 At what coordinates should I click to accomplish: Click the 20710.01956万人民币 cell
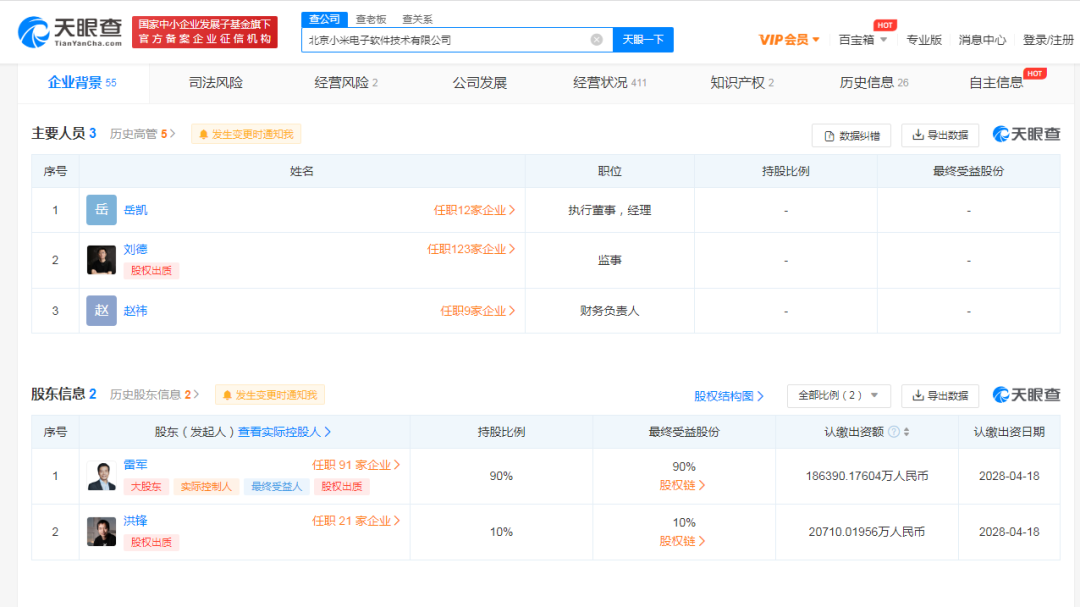pyautogui.click(x=866, y=532)
